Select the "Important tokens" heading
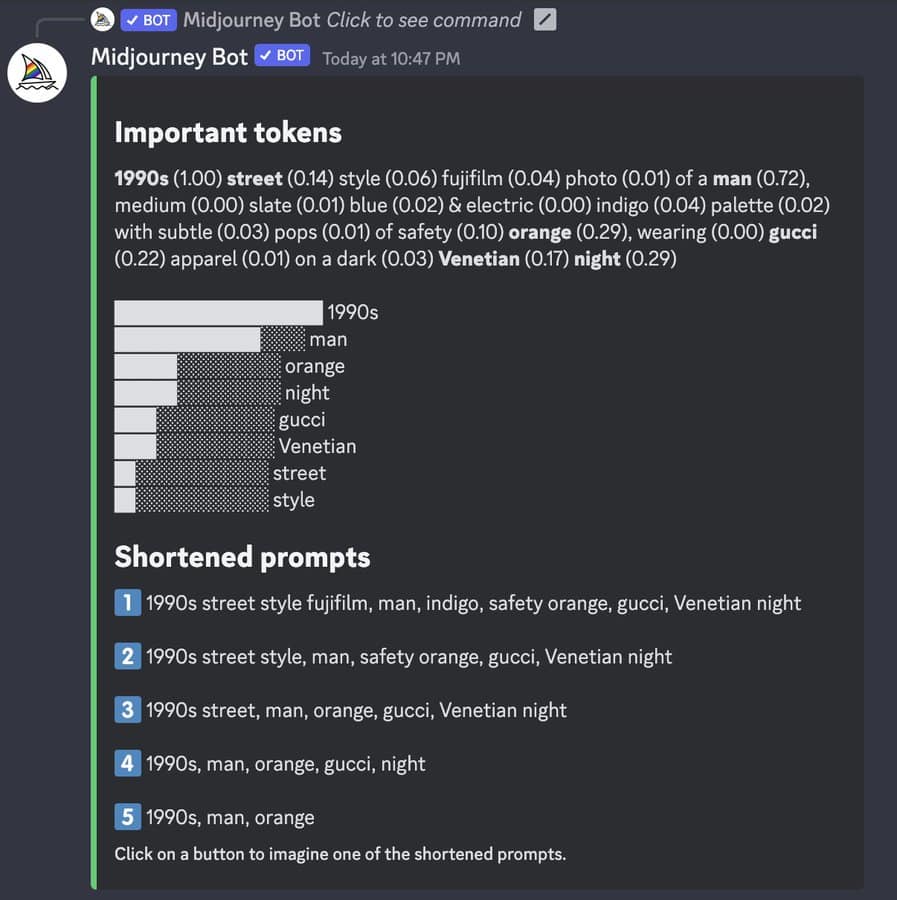The width and height of the screenshot is (897, 900). coord(228,133)
